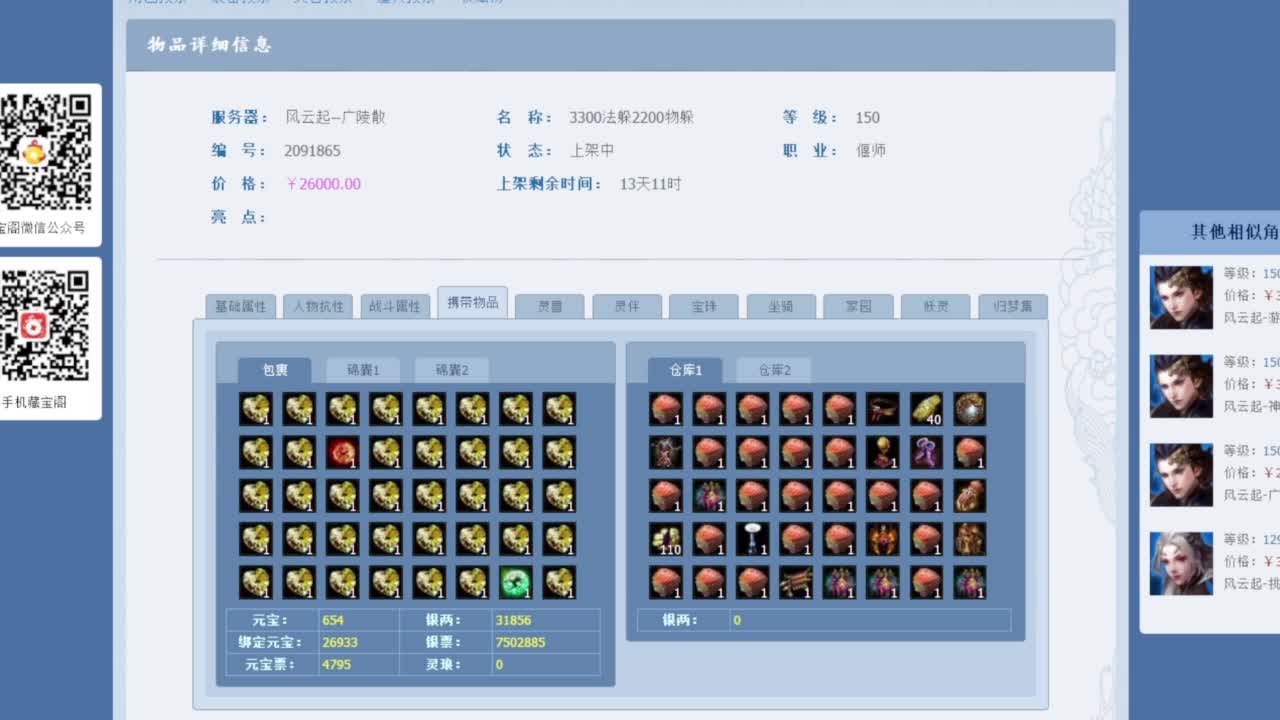The image size is (1280, 720).
Task: Open the 家园 tab
Action: pos(858,306)
